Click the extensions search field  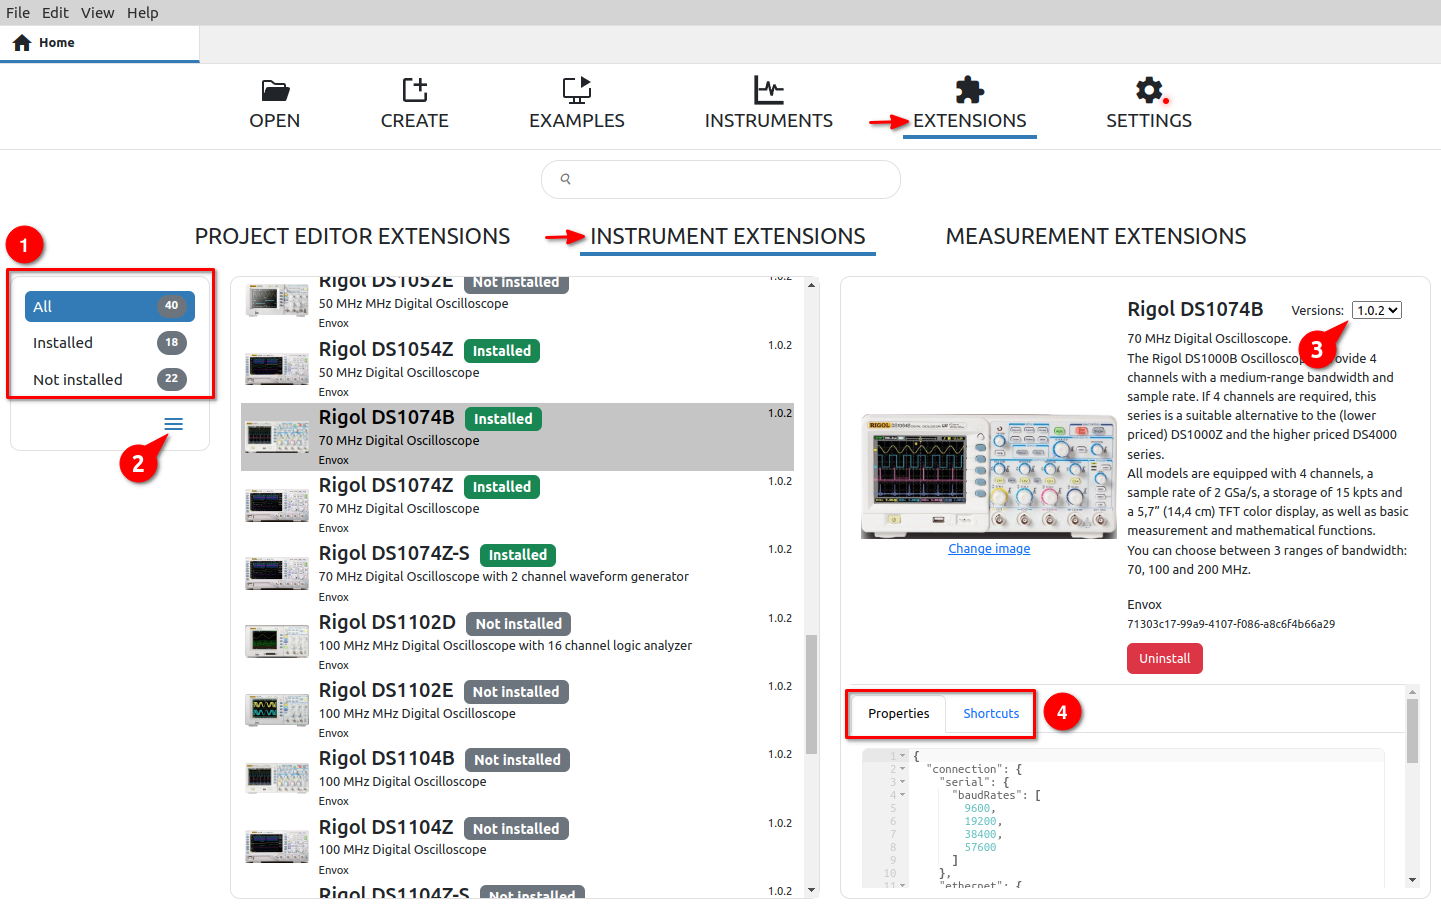point(721,179)
